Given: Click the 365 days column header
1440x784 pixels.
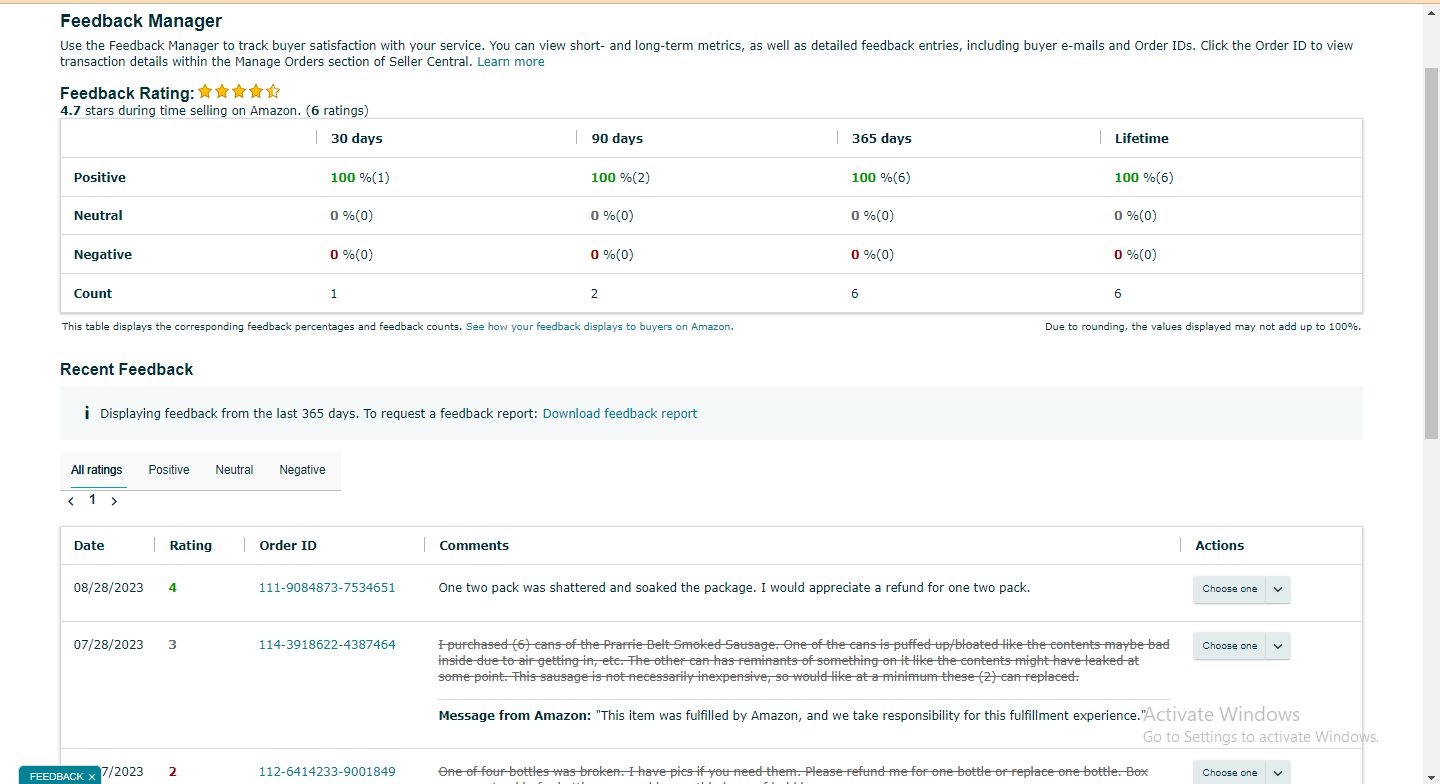Looking at the screenshot, I should point(882,139).
